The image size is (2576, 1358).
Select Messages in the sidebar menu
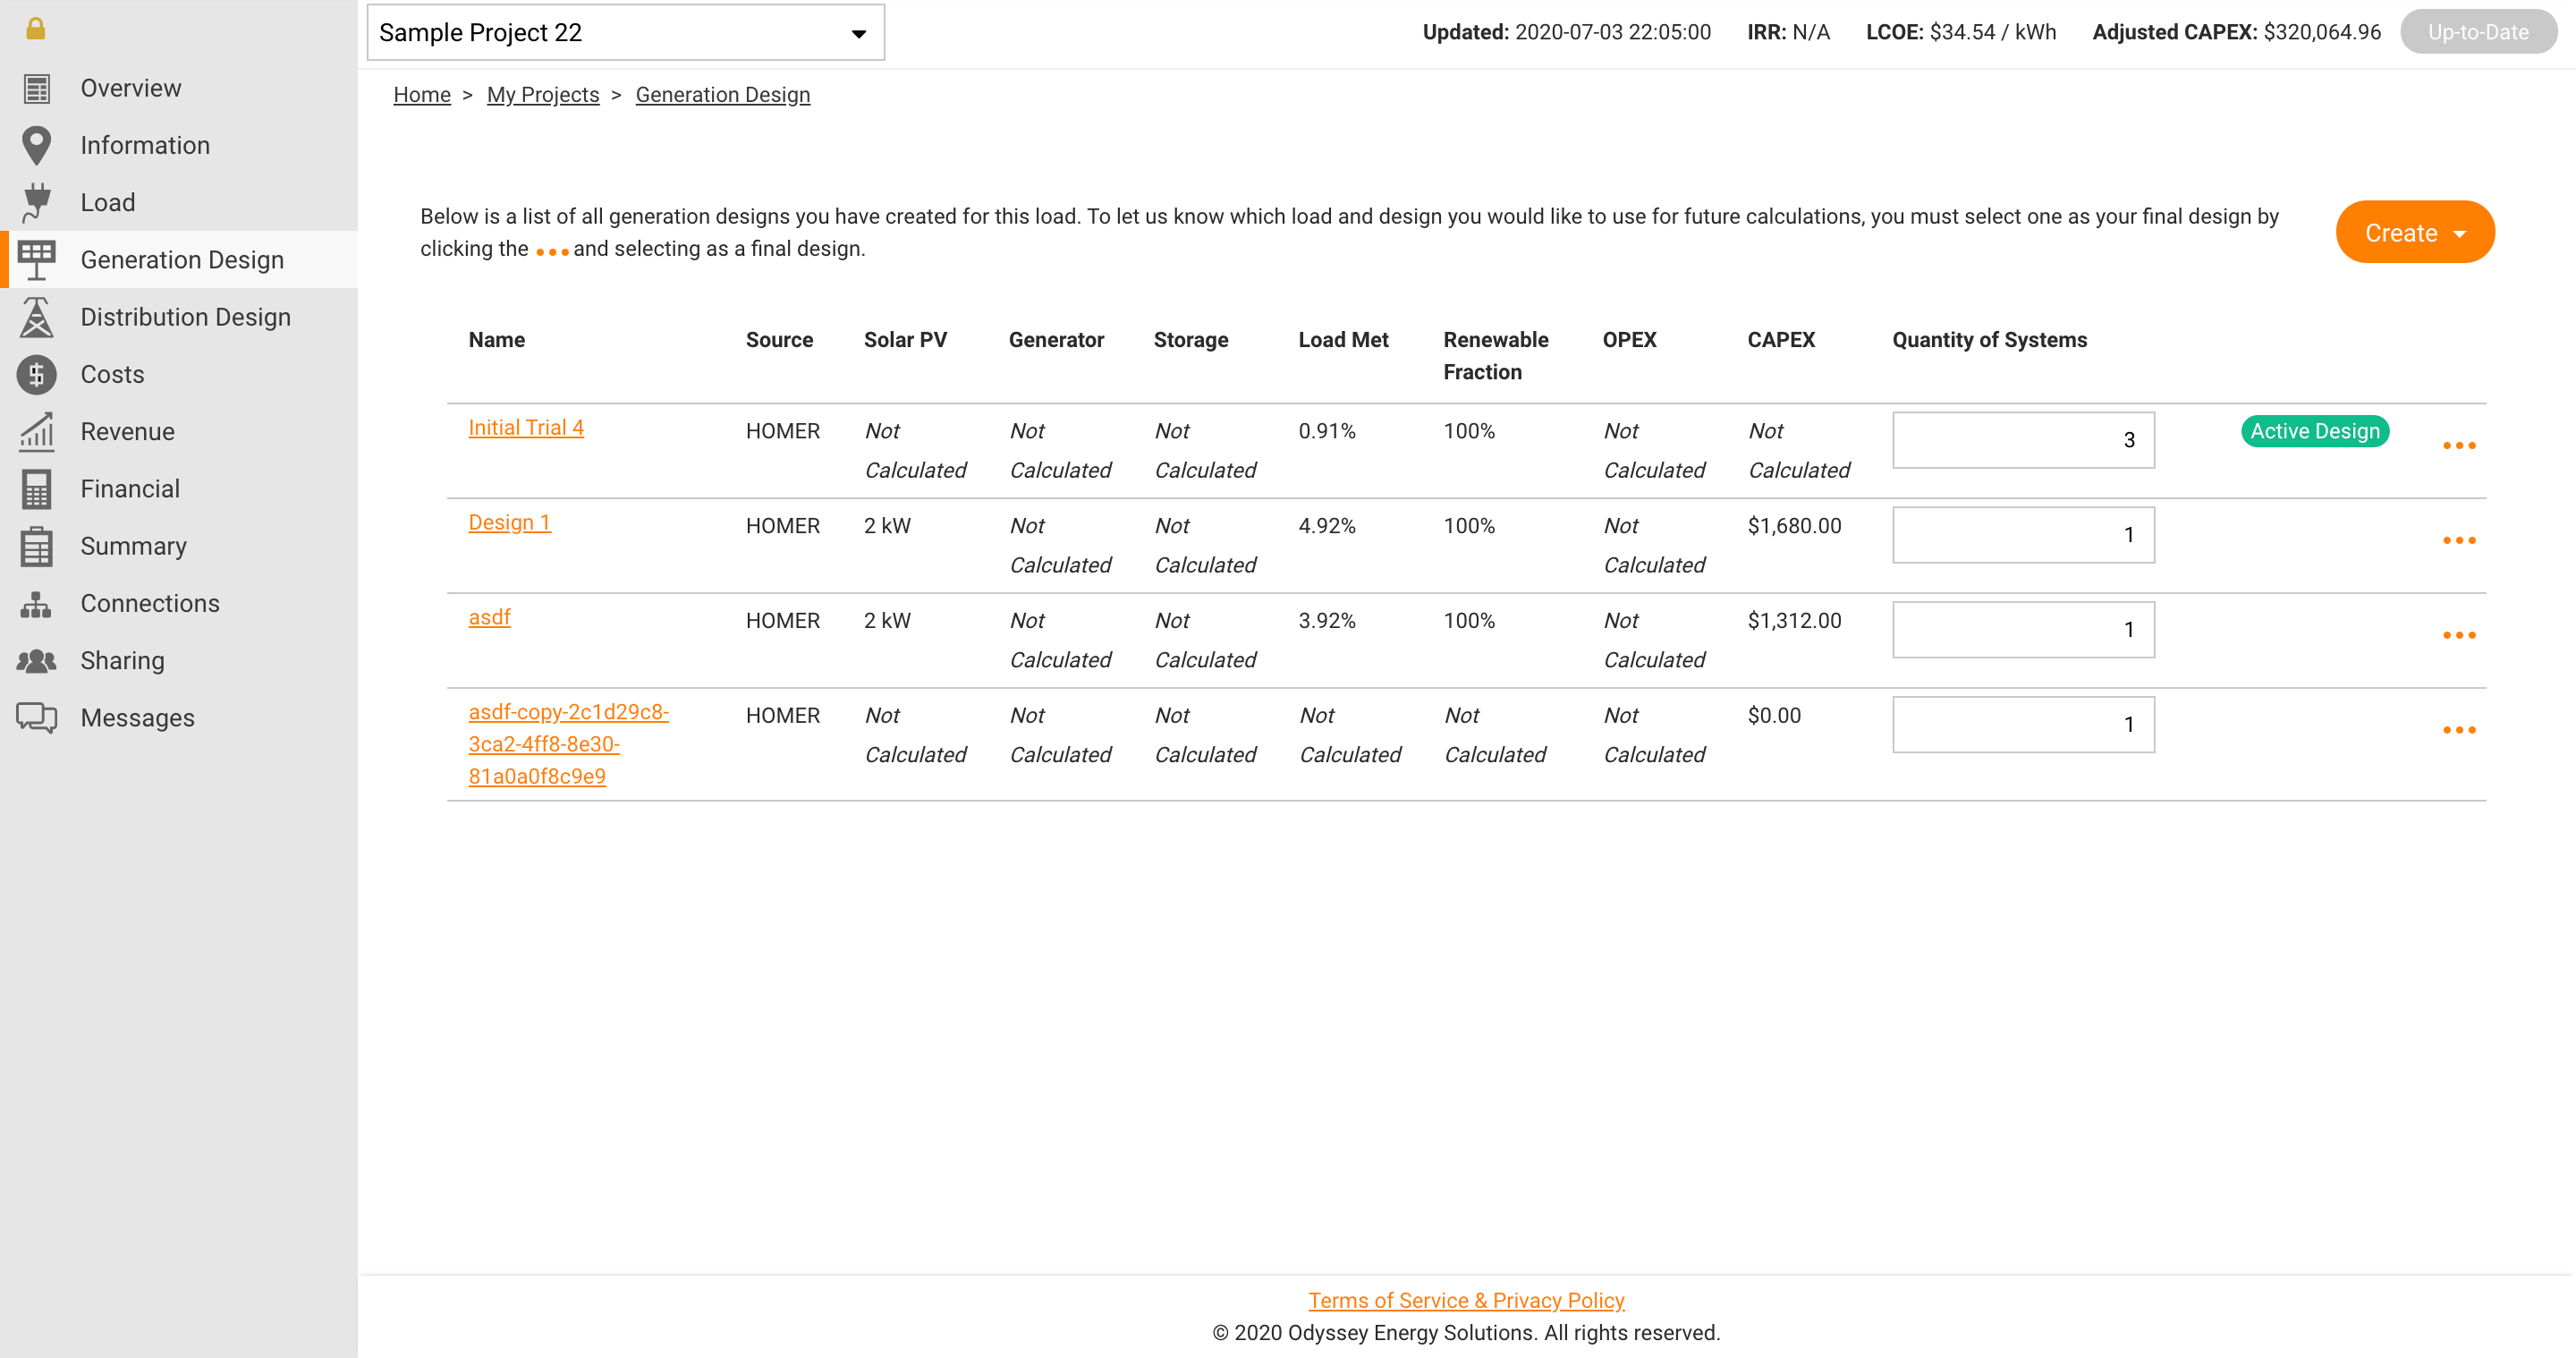pos(137,718)
